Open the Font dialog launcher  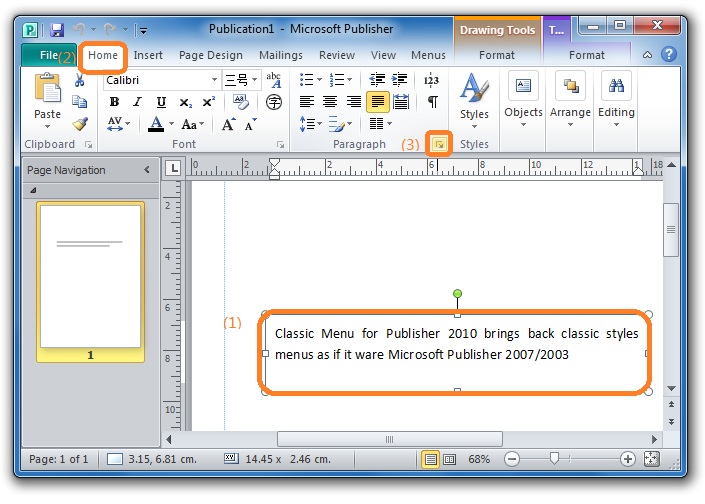pos(281,144)
